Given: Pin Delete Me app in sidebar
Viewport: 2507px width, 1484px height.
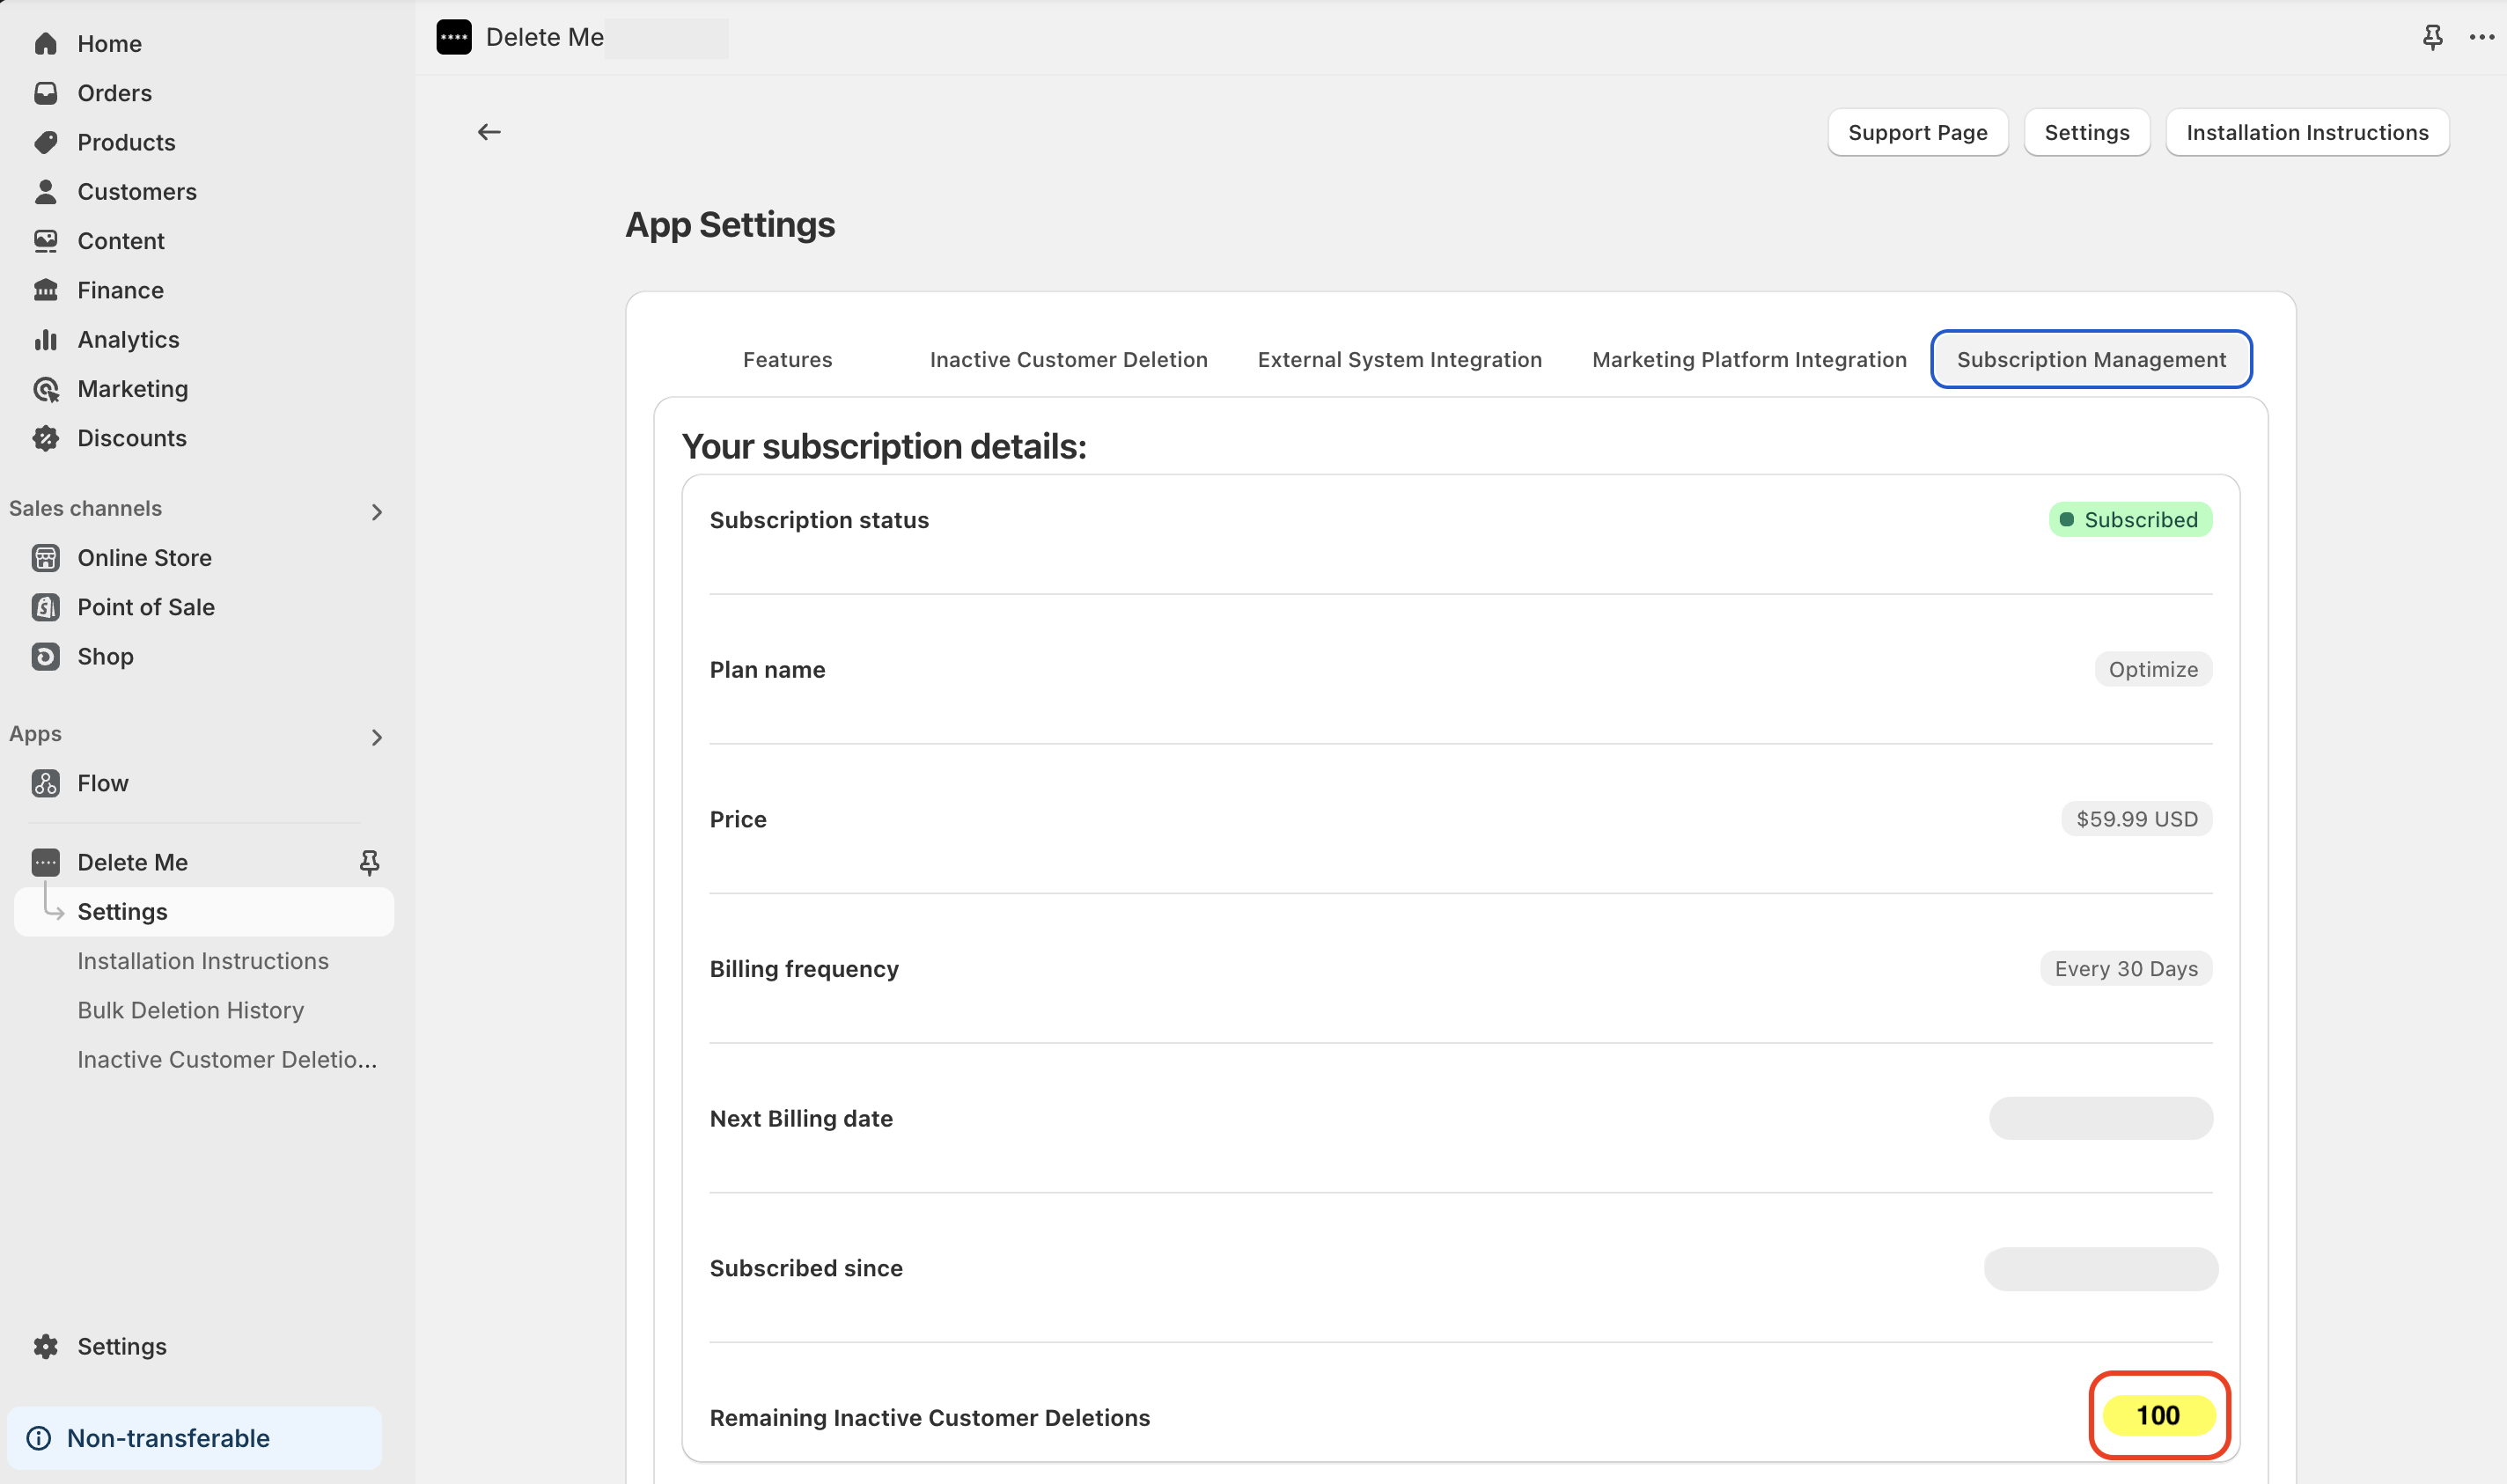Looking at the screenshot, I should pyautogui.click(x=369, y=862).
